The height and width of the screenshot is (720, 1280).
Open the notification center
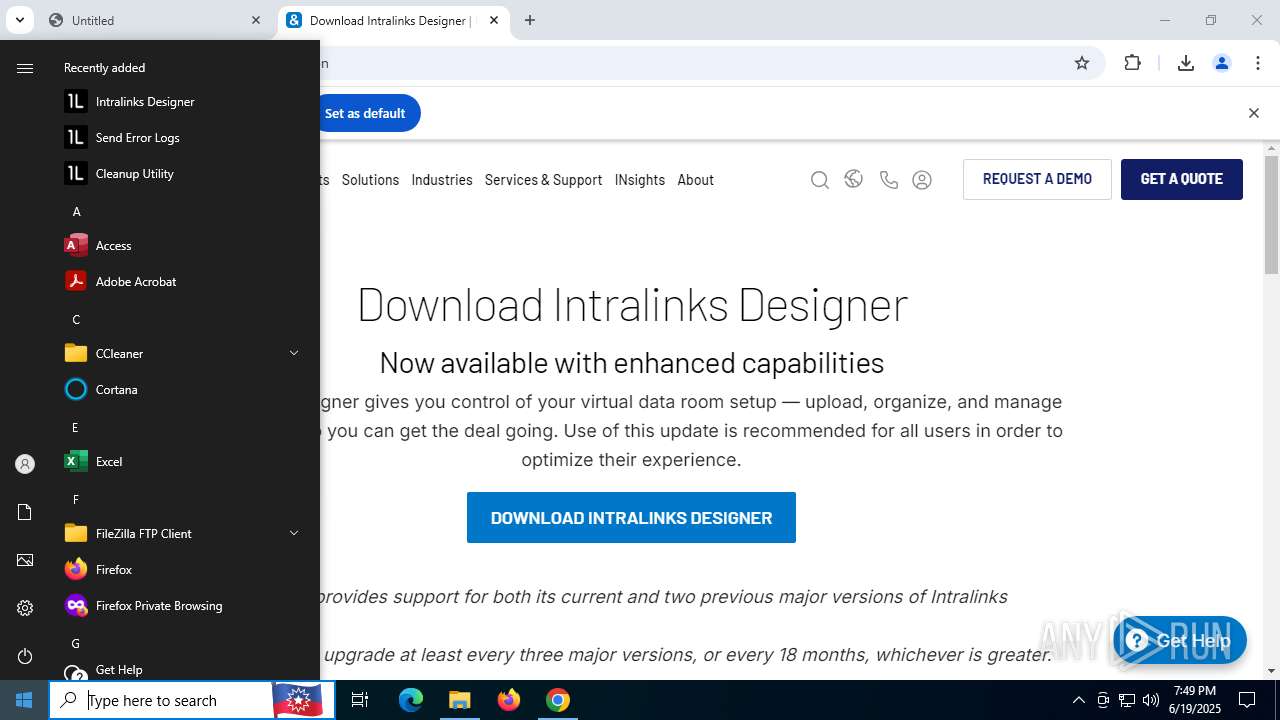click(1247, 700)
